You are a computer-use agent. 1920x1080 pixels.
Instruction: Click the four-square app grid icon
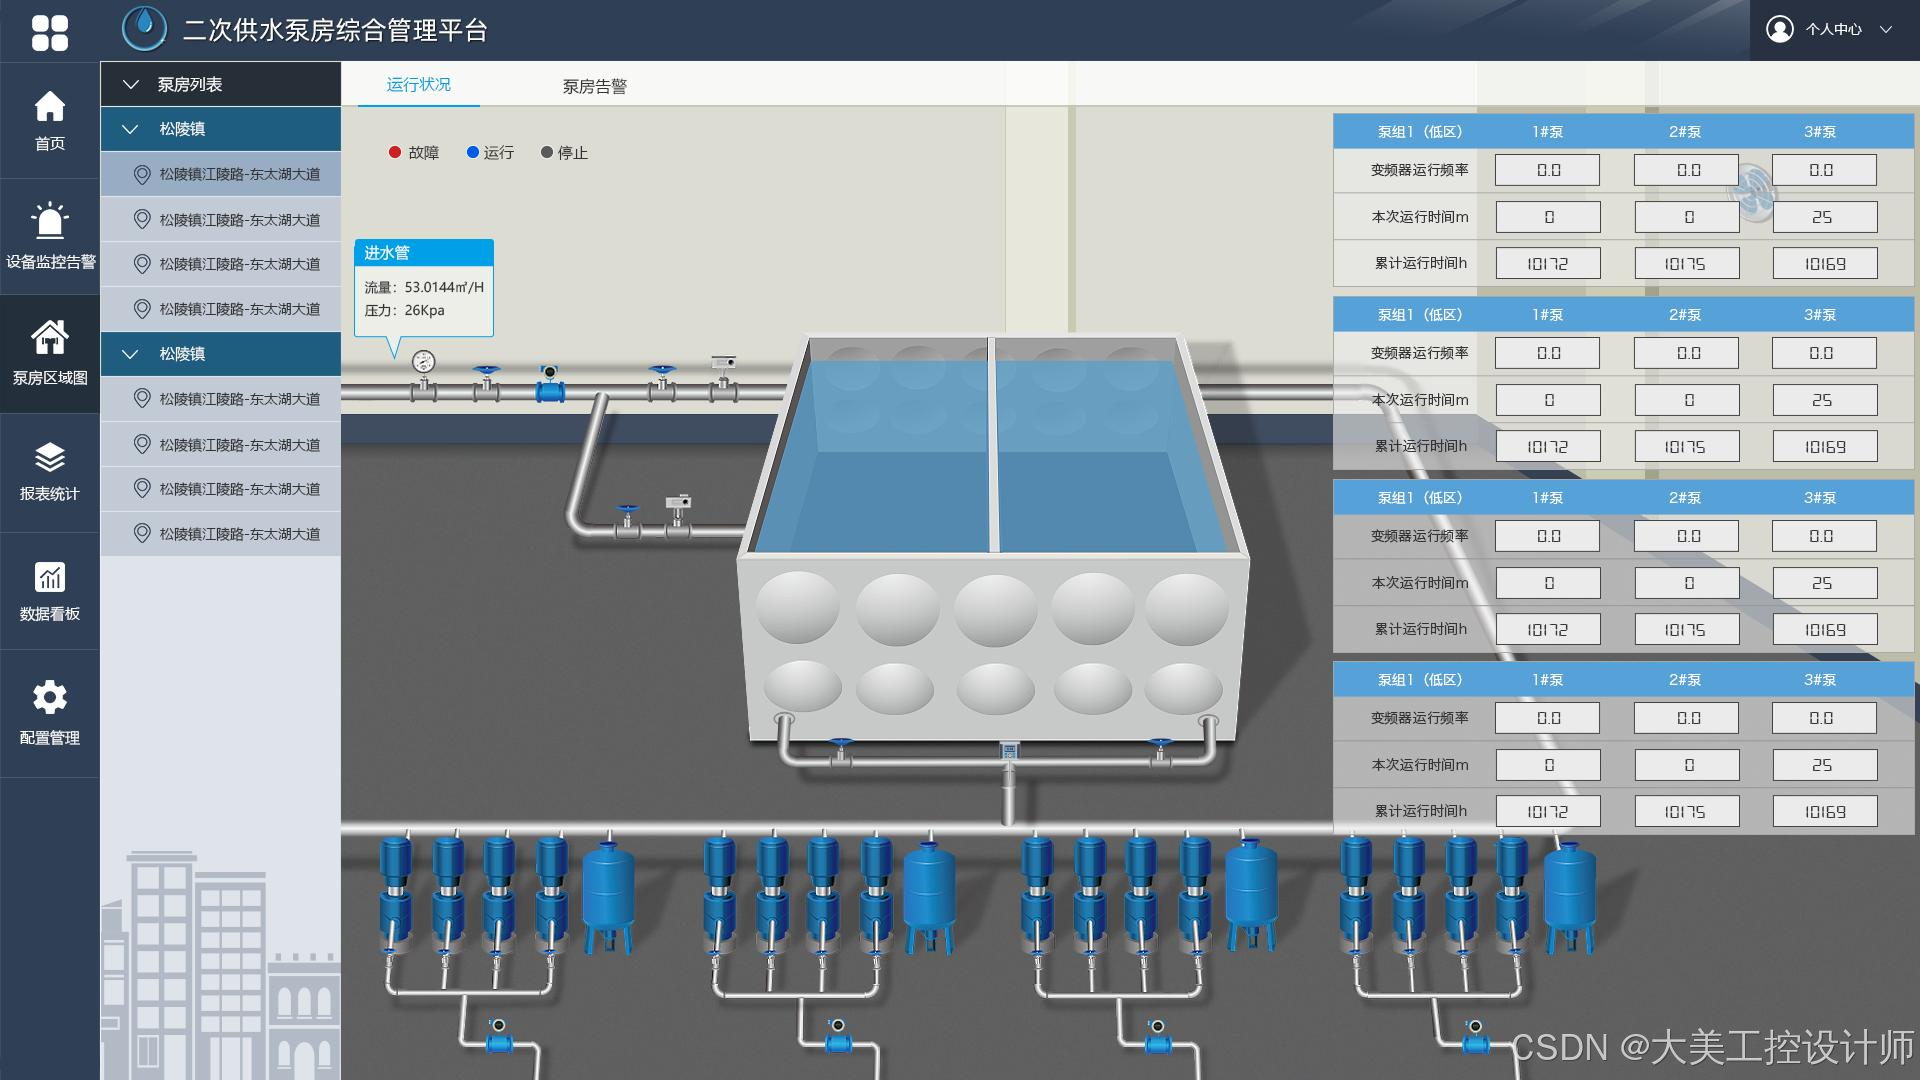coord(49,32)
